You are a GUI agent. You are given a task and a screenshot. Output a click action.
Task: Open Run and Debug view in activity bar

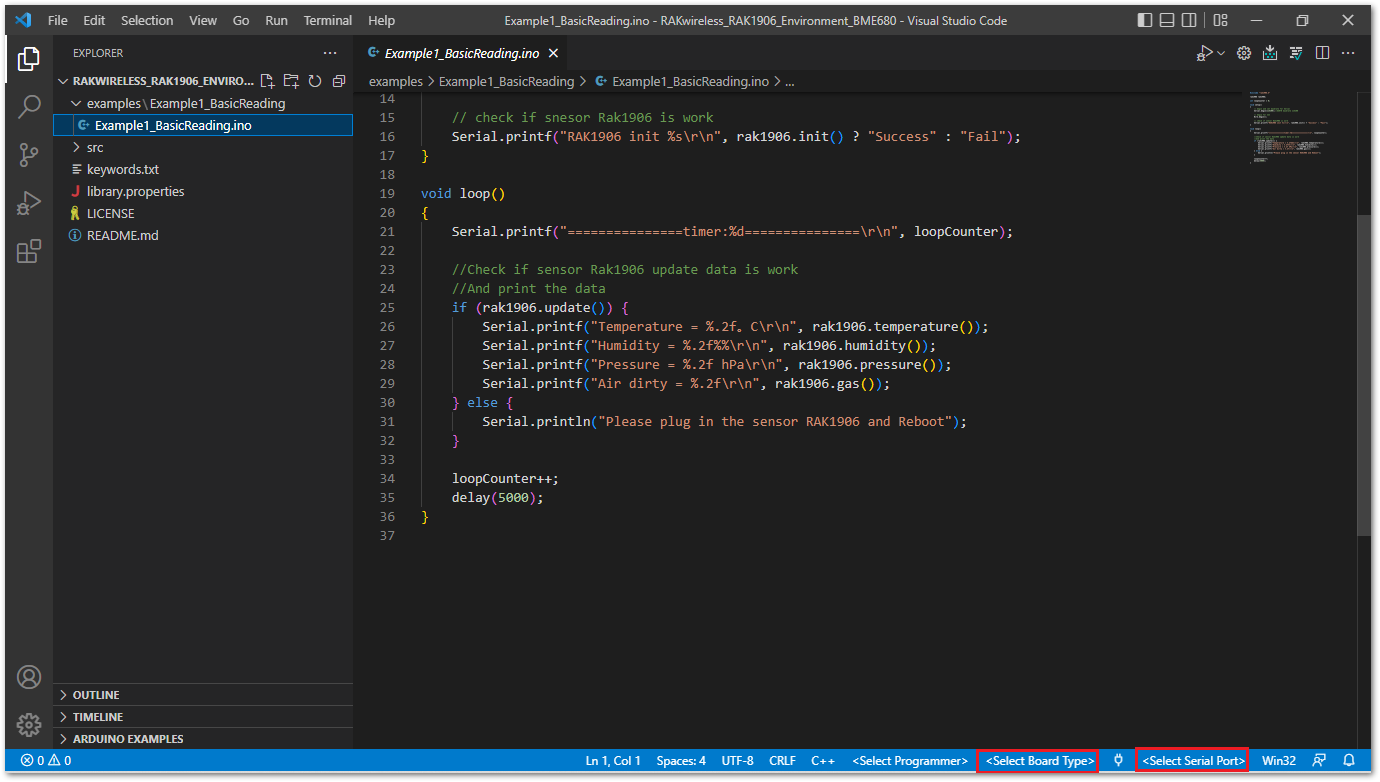pos(29,203)
